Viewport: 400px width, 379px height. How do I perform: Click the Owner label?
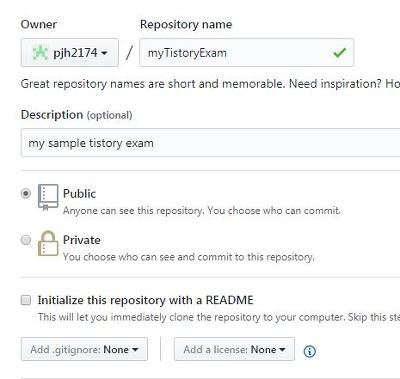(x=39, y=24)
